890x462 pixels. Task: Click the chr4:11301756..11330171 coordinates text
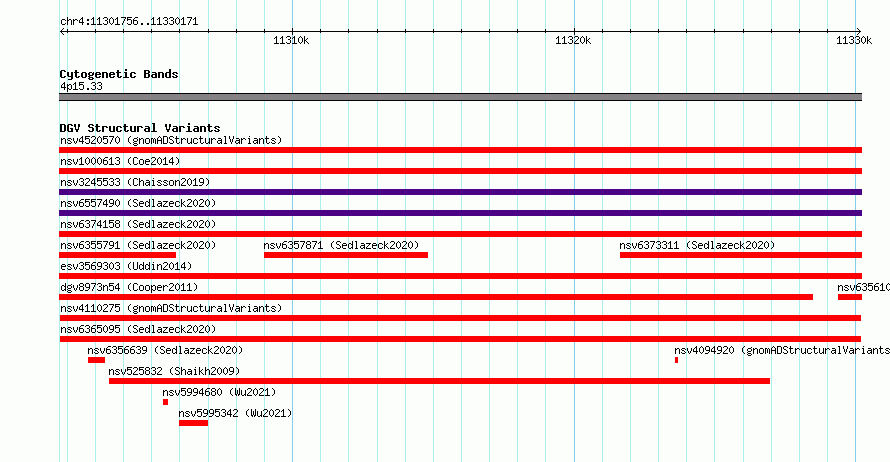[x=129, y=22]
